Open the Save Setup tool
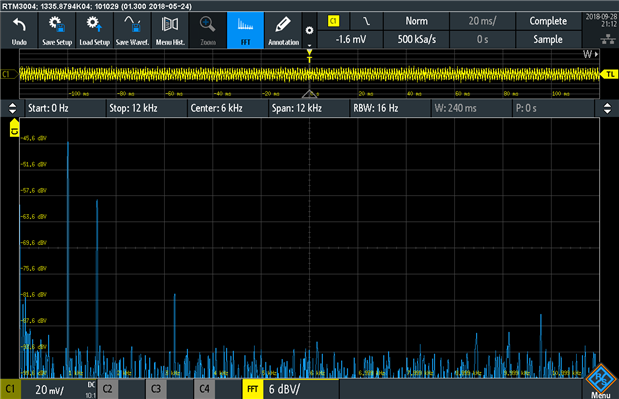The width and height of the screenshot is (619, 399). (57, 30)
